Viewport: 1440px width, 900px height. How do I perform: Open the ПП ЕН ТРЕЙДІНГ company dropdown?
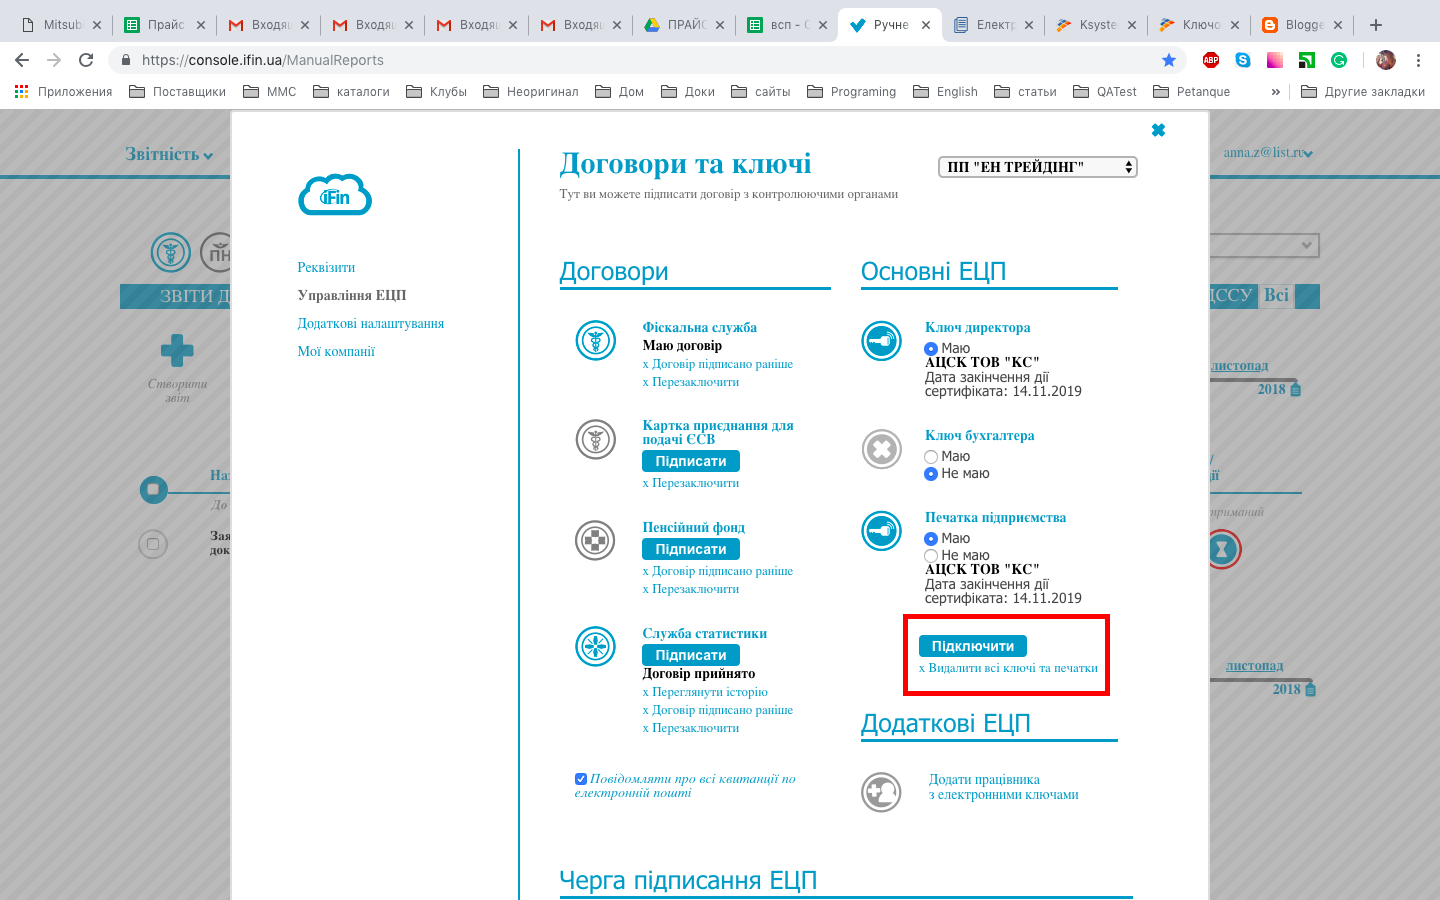tap(1038, 166)
